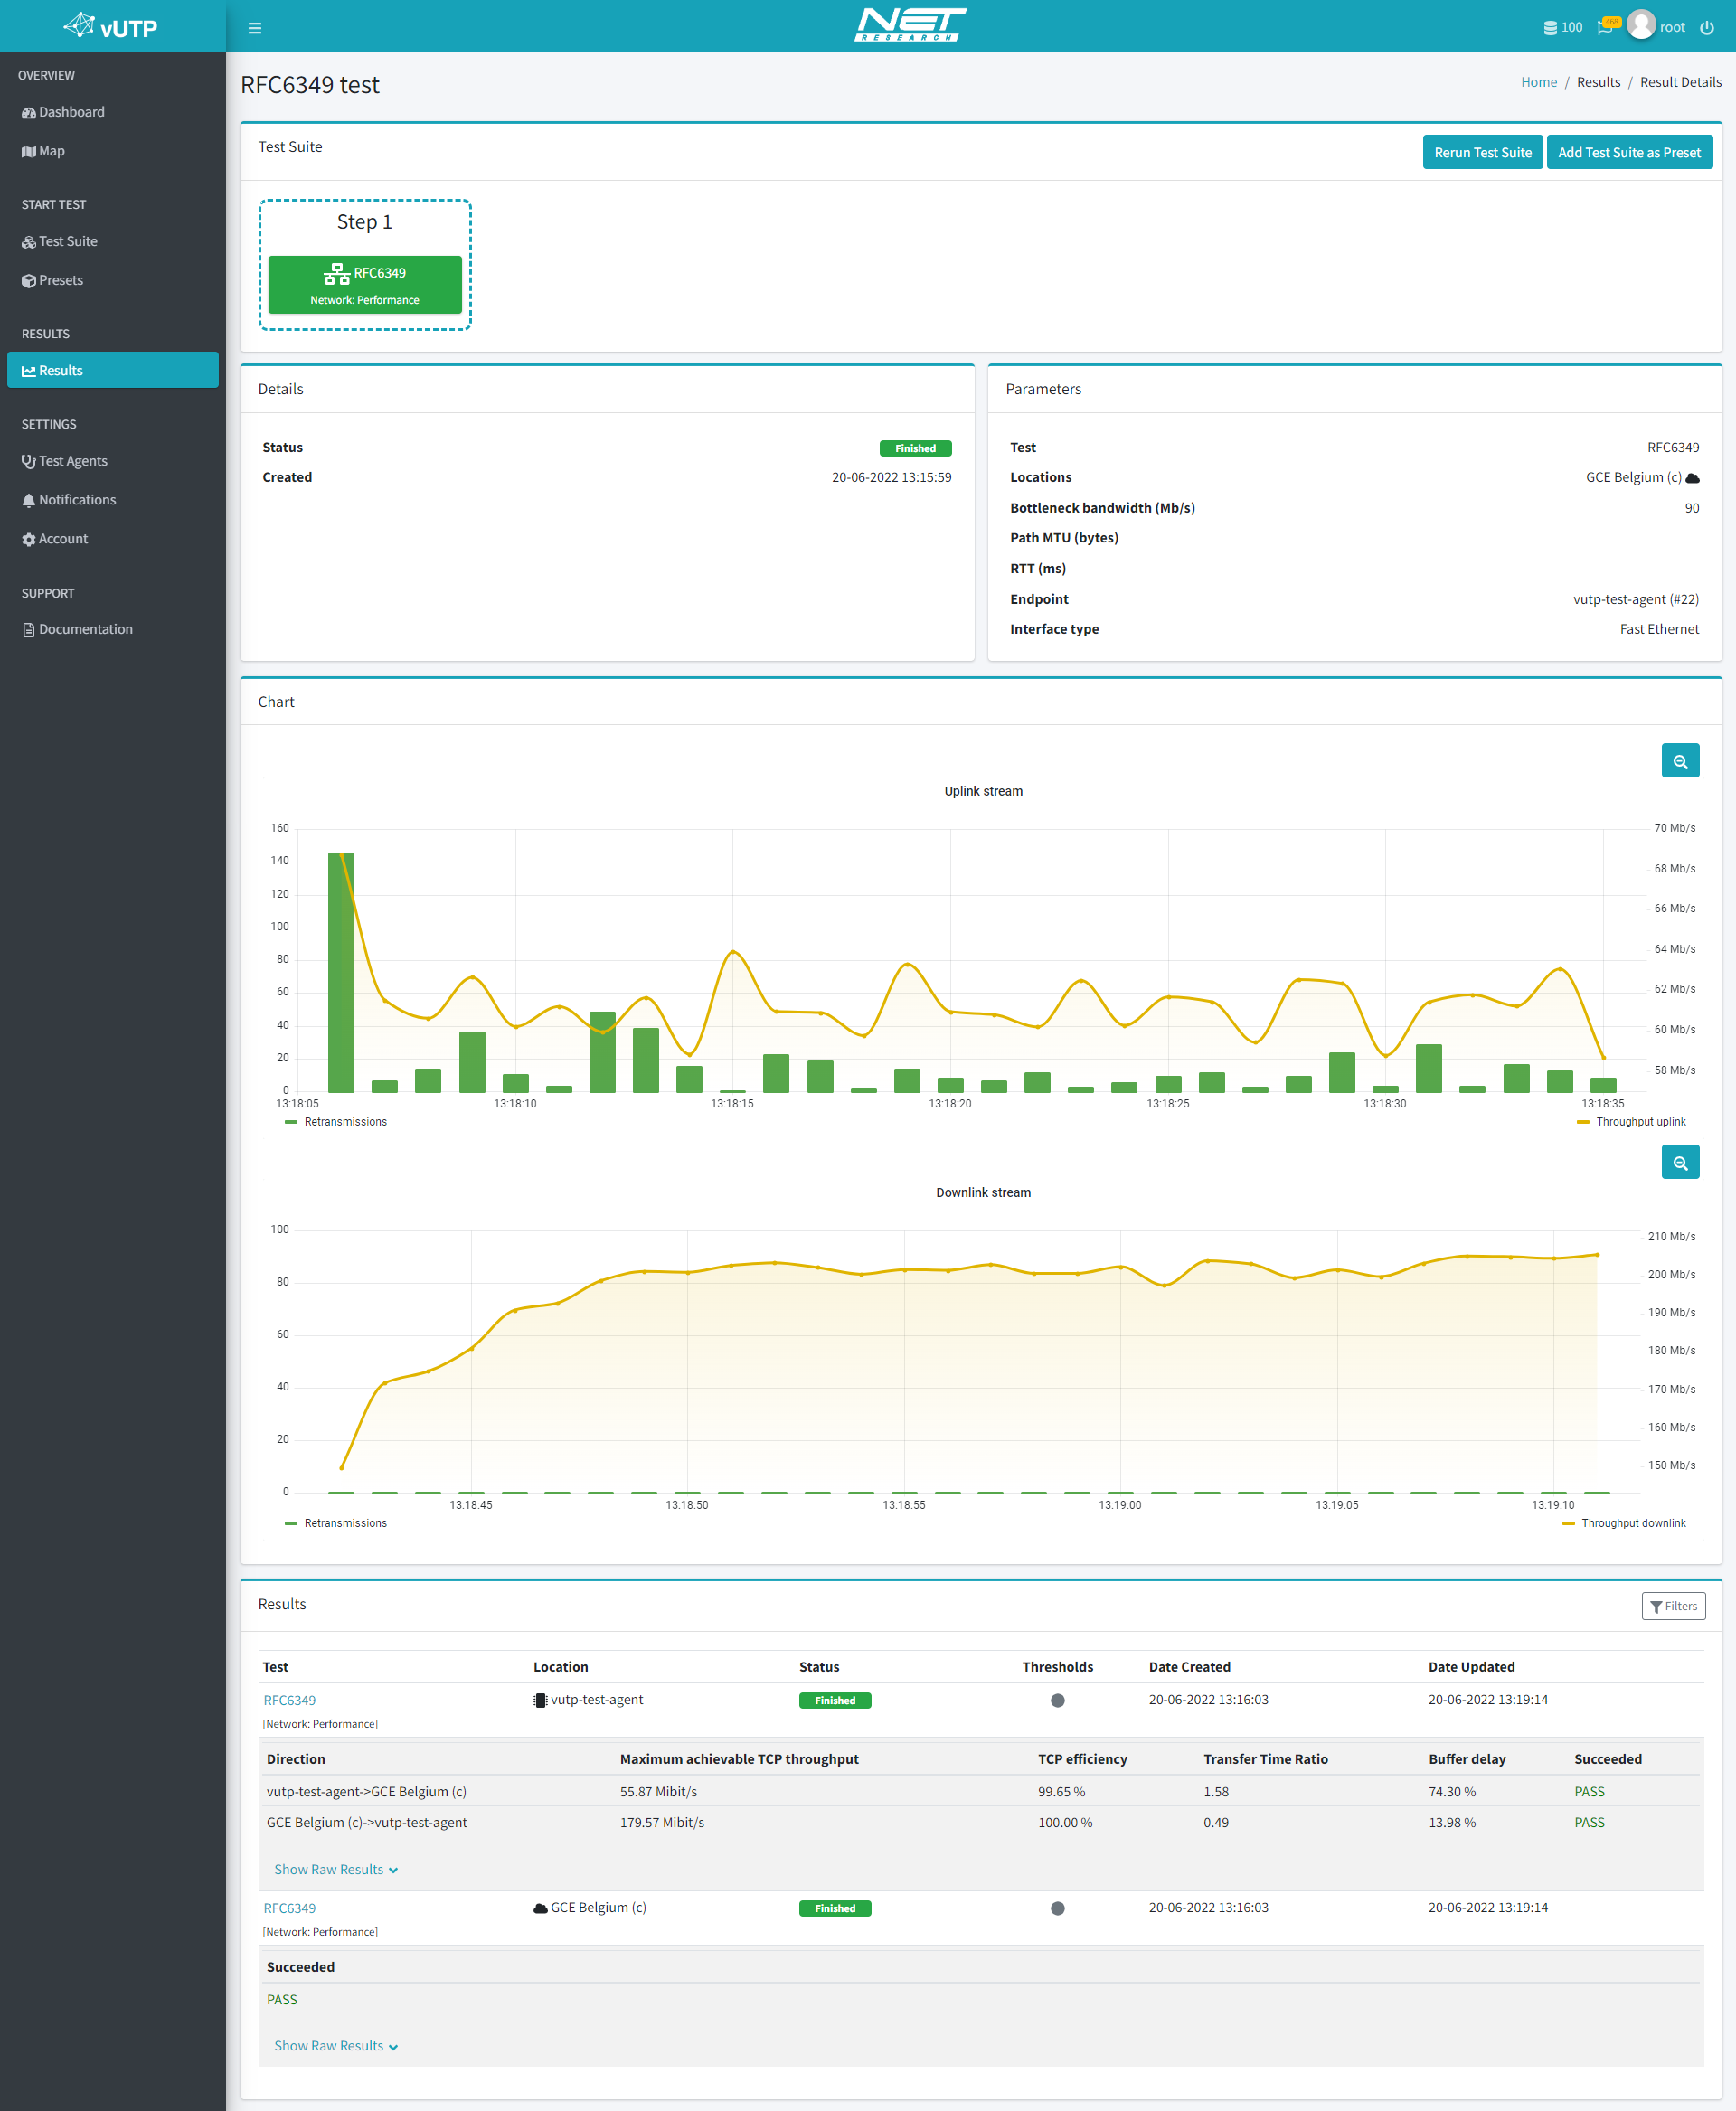1736x2111 pixels.
Task: Open RFC6349 link in GCE Belgium row
Action: click(289, 1908)
